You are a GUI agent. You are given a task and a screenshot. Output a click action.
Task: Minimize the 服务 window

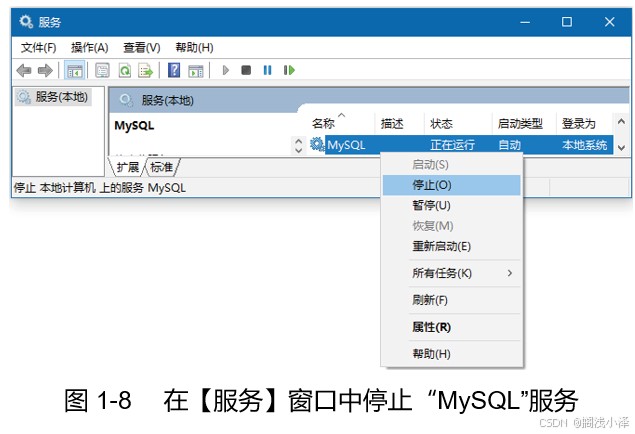click(x=525, y=22)
